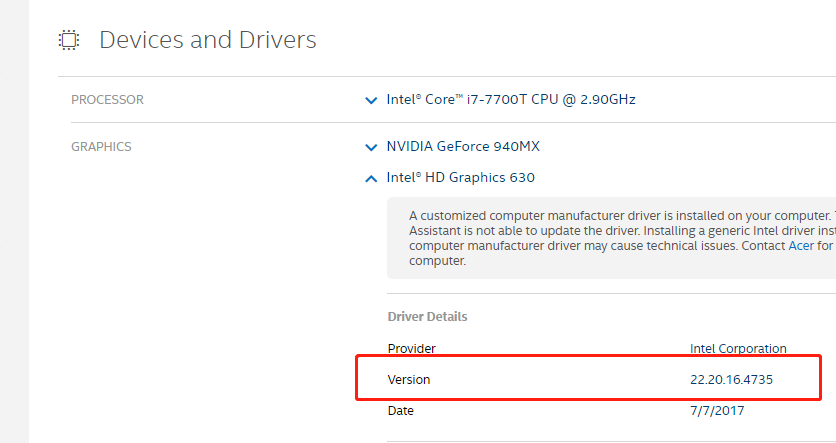Screen dimensions: 836x443
Task: Select the Intel Core i7-7700T CPU entry
Action: 511,100
